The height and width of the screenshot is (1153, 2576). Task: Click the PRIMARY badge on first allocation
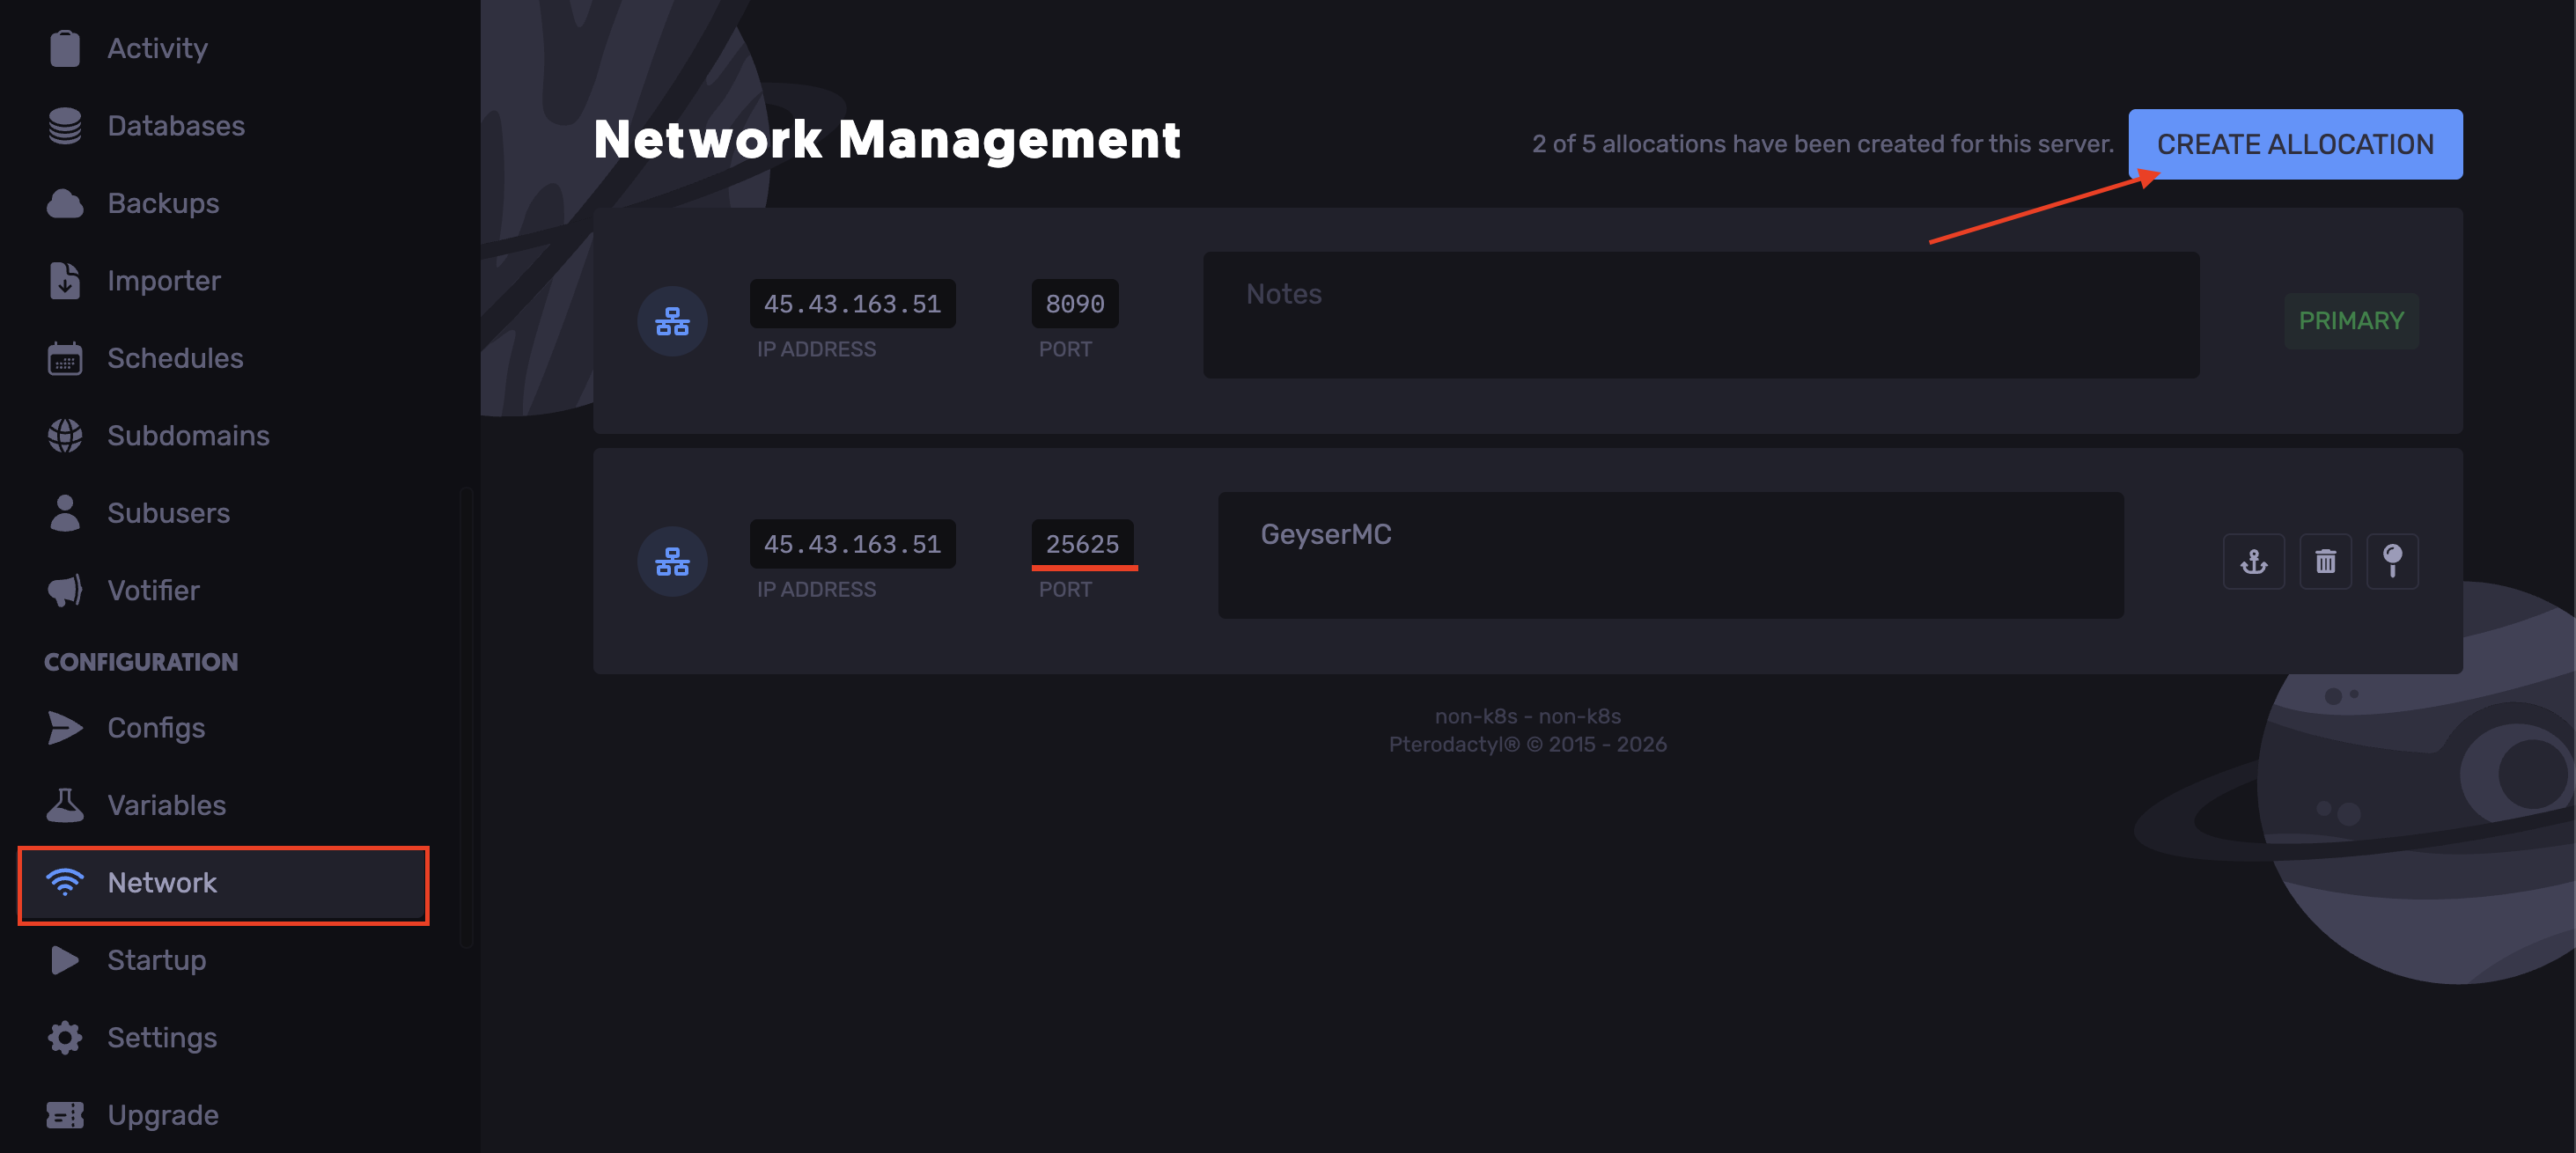click(2350, 321)
